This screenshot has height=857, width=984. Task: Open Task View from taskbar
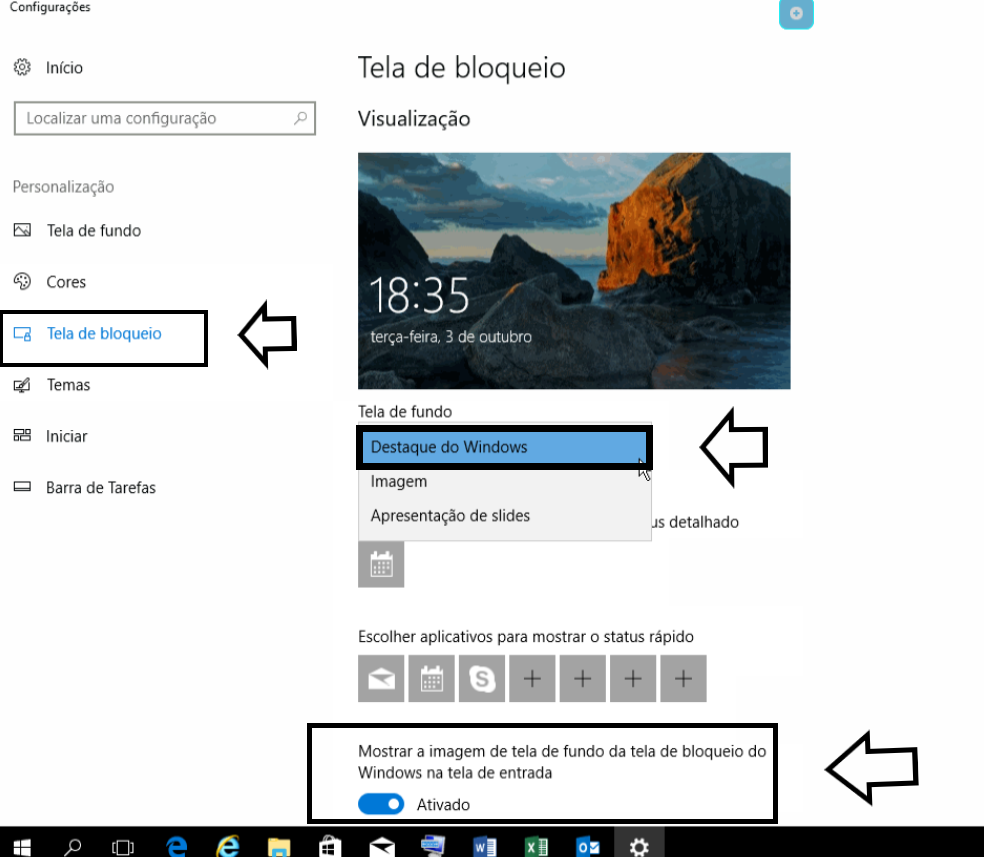click(x=123, y=848)
